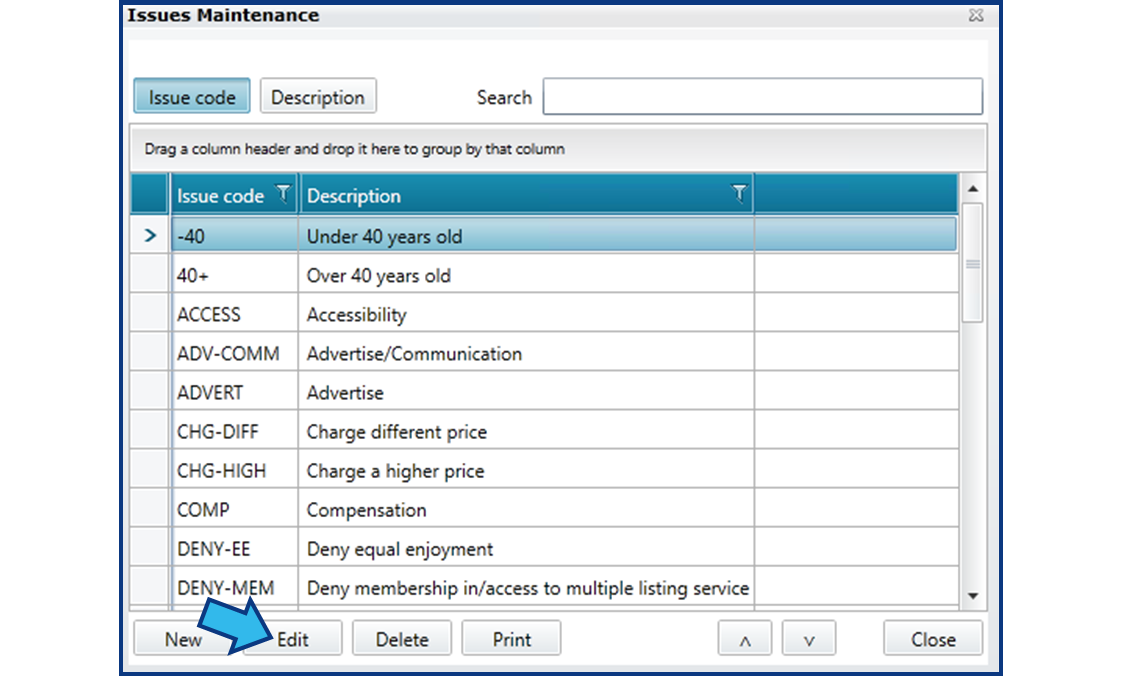Click the Close button at bottom

(933, 638)
